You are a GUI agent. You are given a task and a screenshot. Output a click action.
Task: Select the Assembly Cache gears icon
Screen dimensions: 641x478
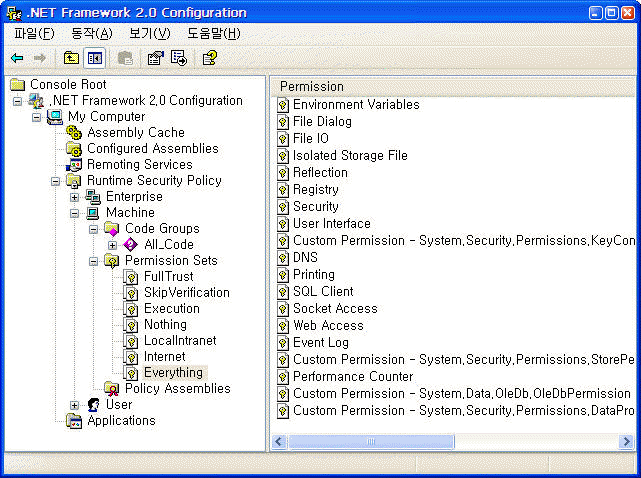(74, 132)
